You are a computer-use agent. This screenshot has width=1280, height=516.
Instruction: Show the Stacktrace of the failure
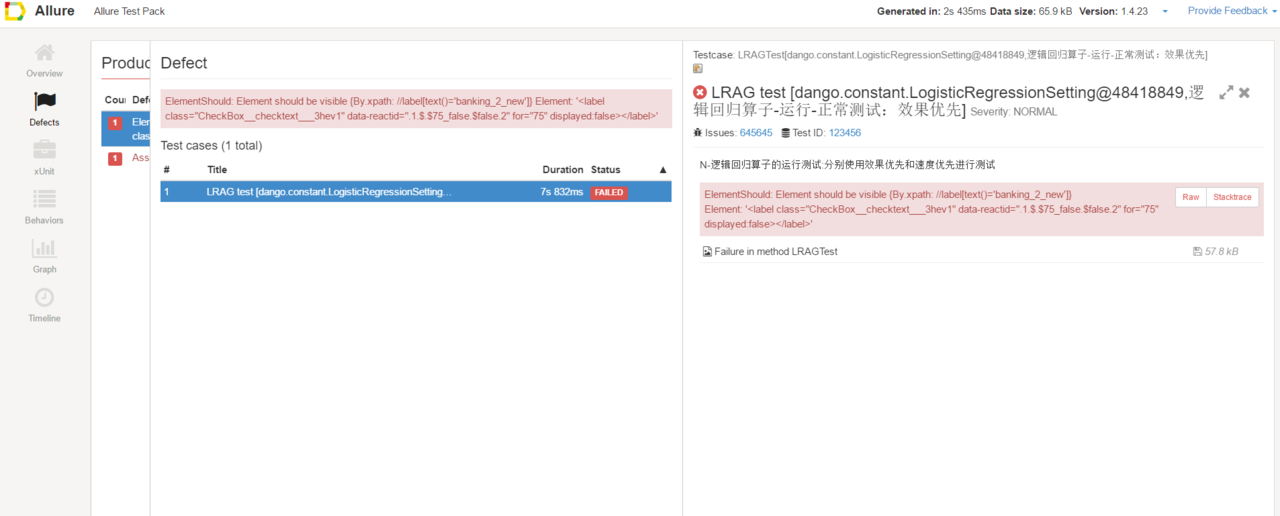[1232, 197]
